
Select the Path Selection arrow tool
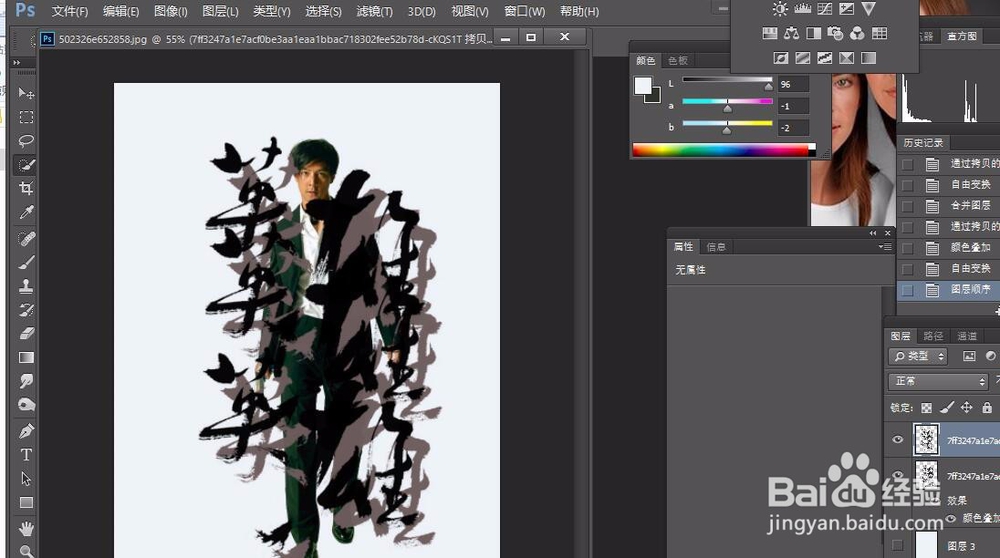pos(26,478)
